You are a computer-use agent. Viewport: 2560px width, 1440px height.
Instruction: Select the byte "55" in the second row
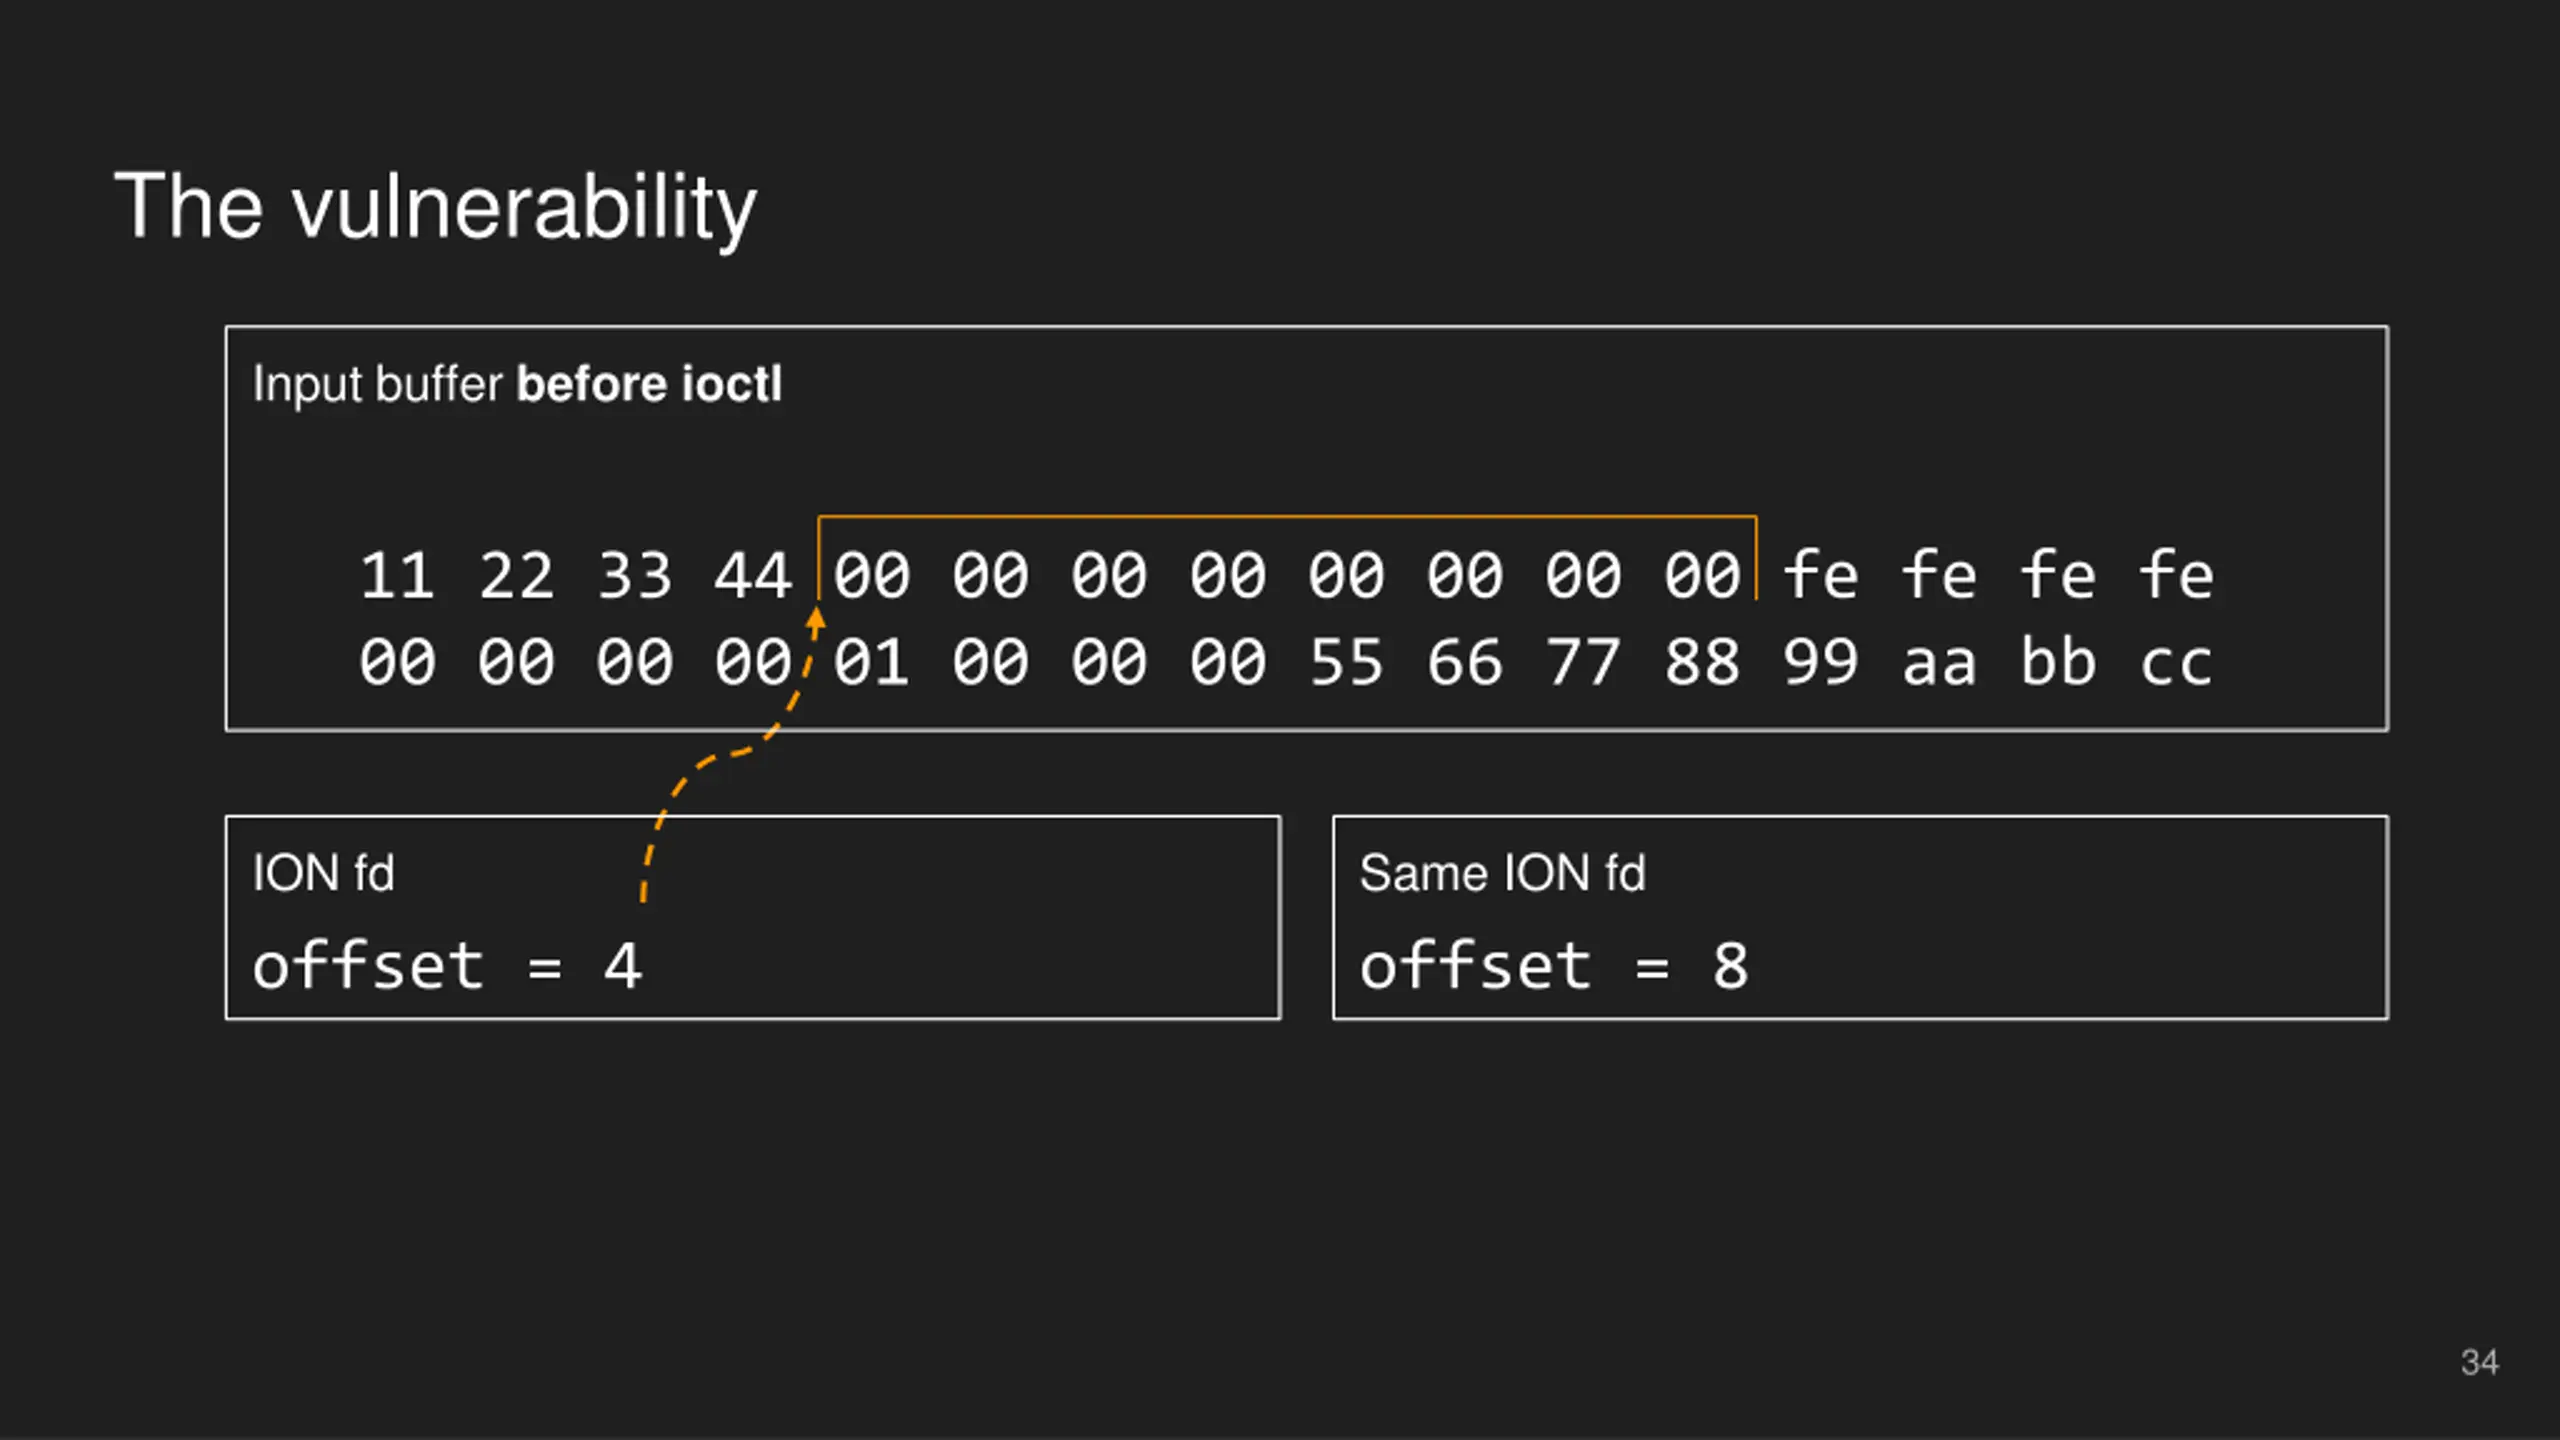click(x=1347, y=662)
